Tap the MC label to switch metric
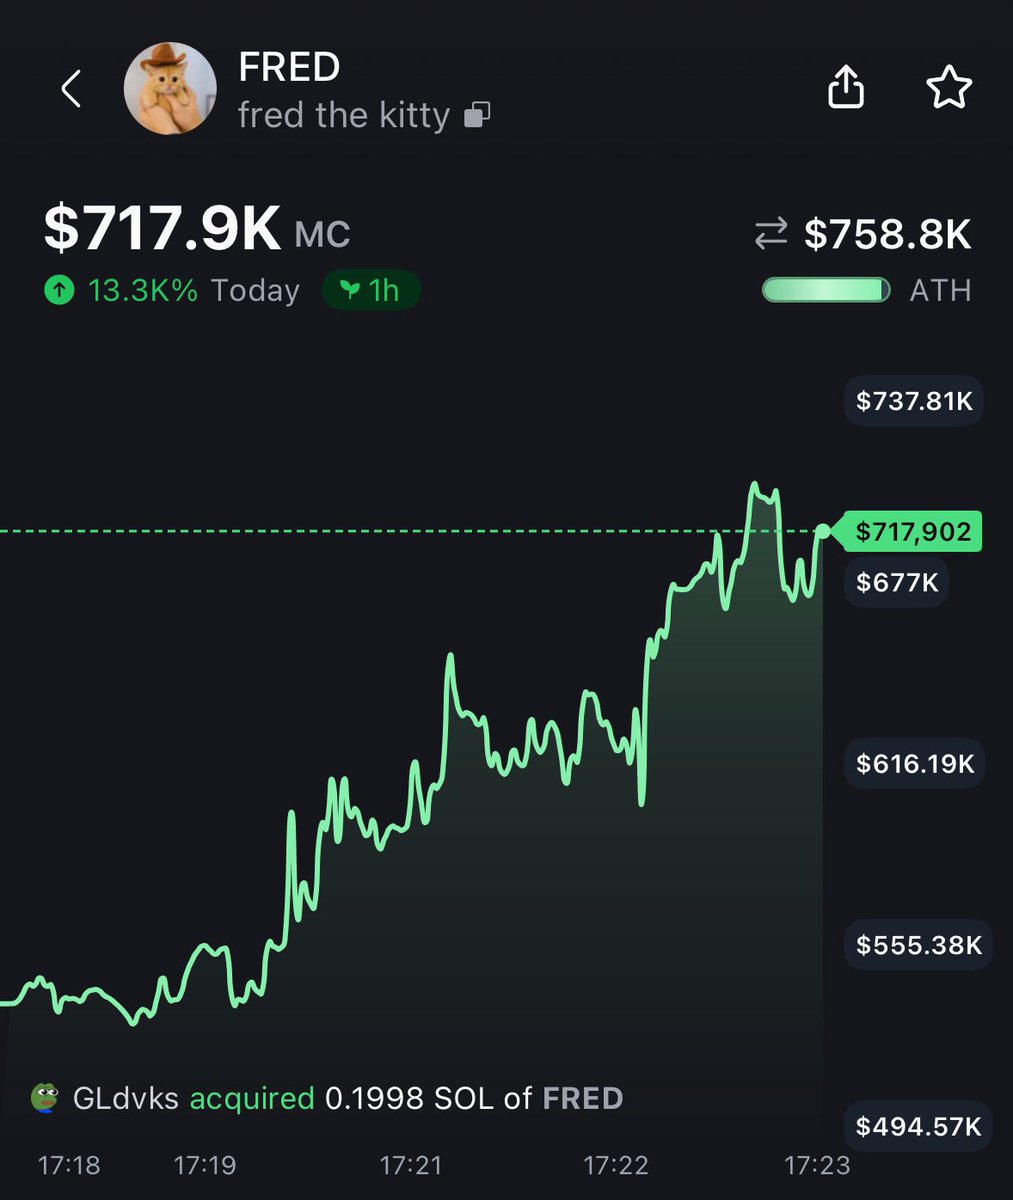This screenshot has width=1013, height=1200. tap(323, 236)
